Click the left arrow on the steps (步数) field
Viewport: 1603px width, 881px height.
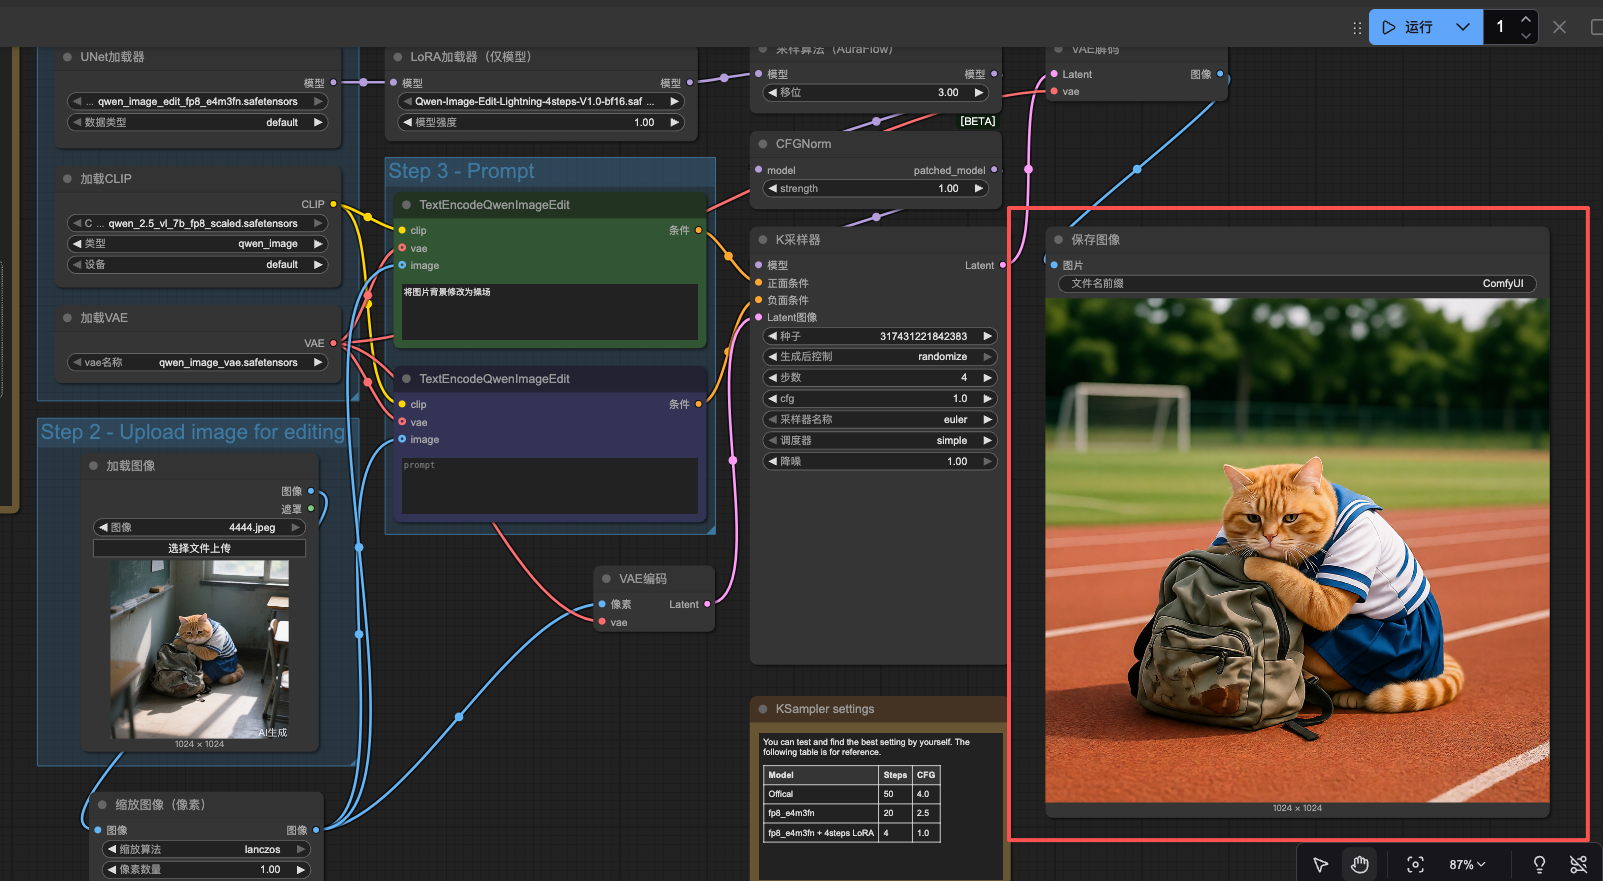click(x=772, y=378)
